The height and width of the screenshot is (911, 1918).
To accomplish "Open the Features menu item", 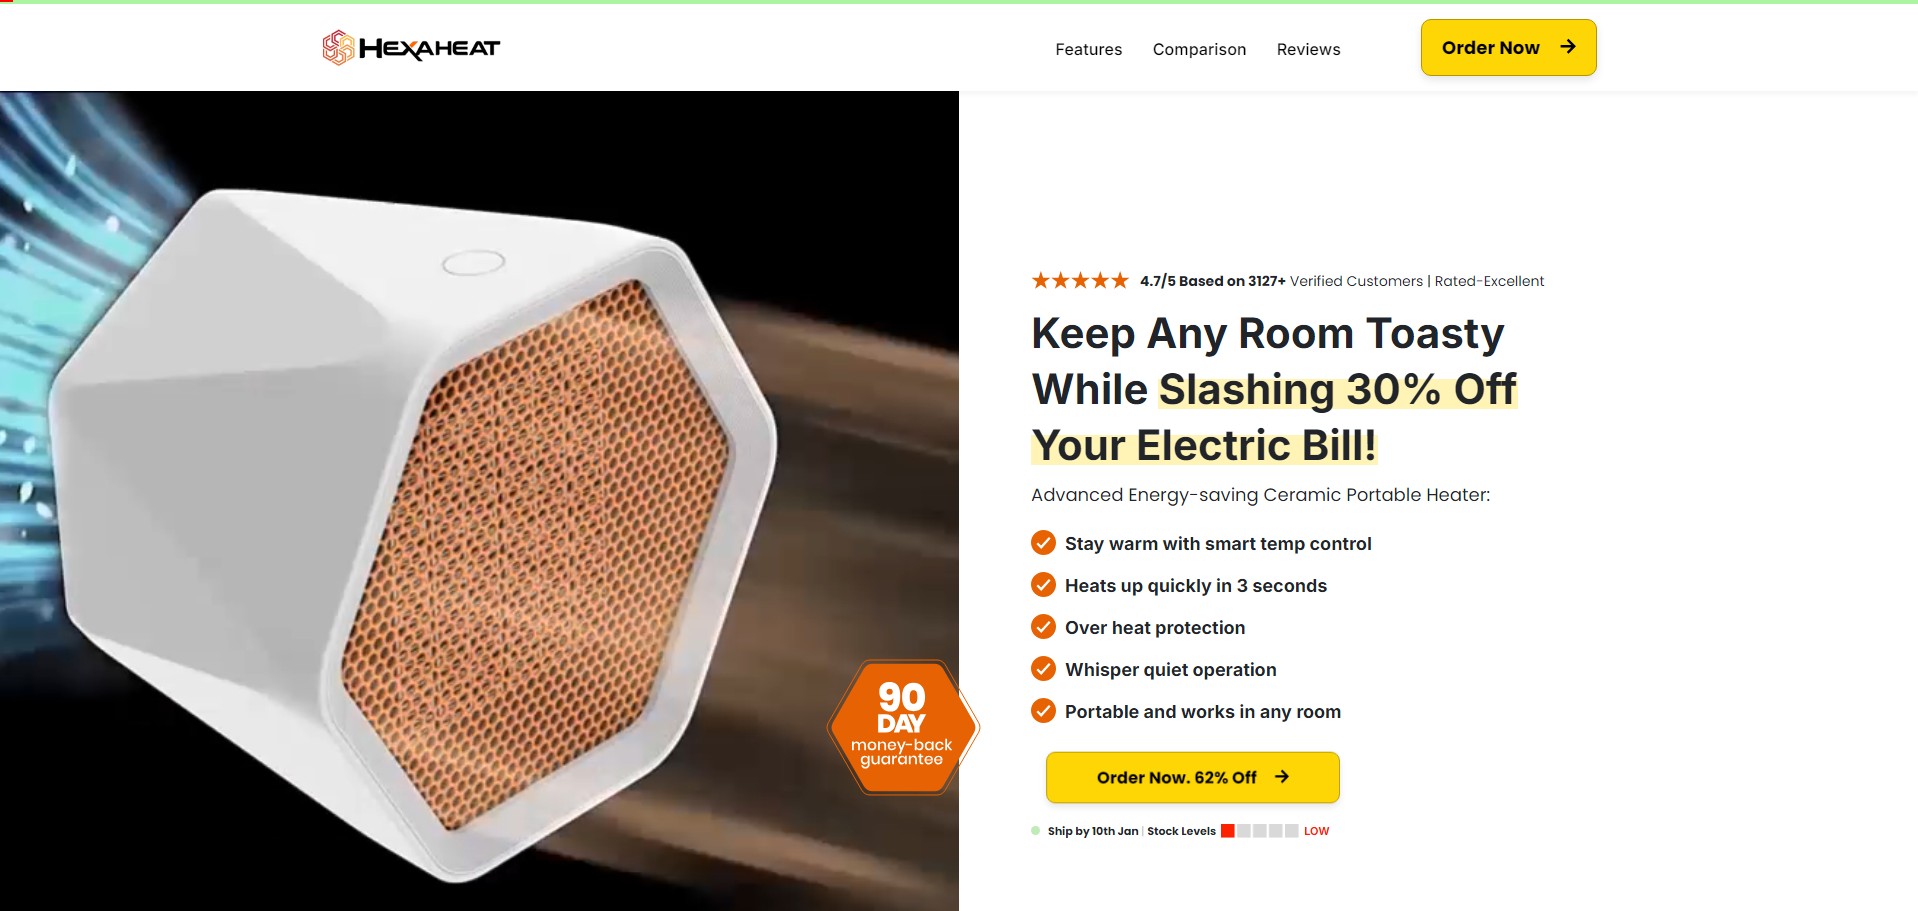I will coord(1088,49).
